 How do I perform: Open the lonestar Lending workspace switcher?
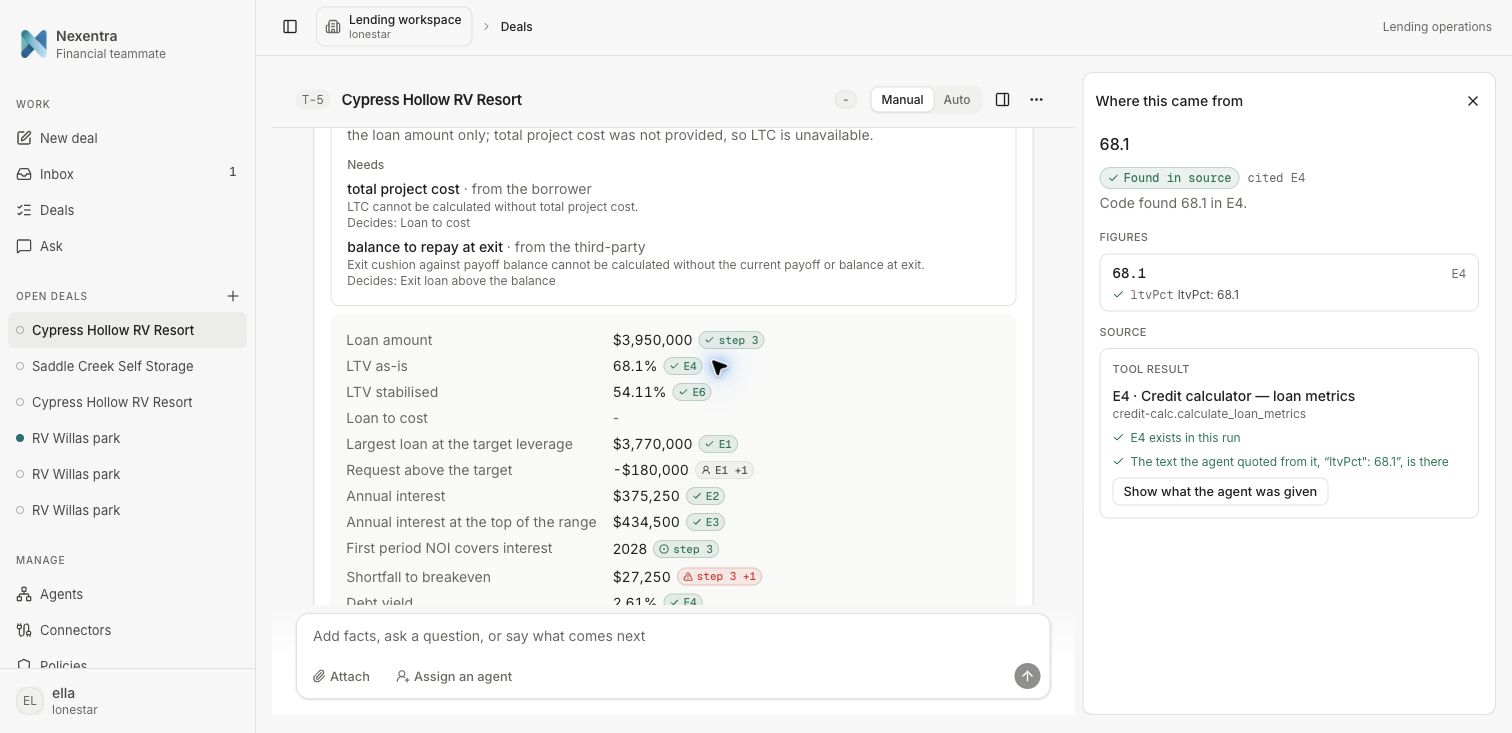(394, 27)
